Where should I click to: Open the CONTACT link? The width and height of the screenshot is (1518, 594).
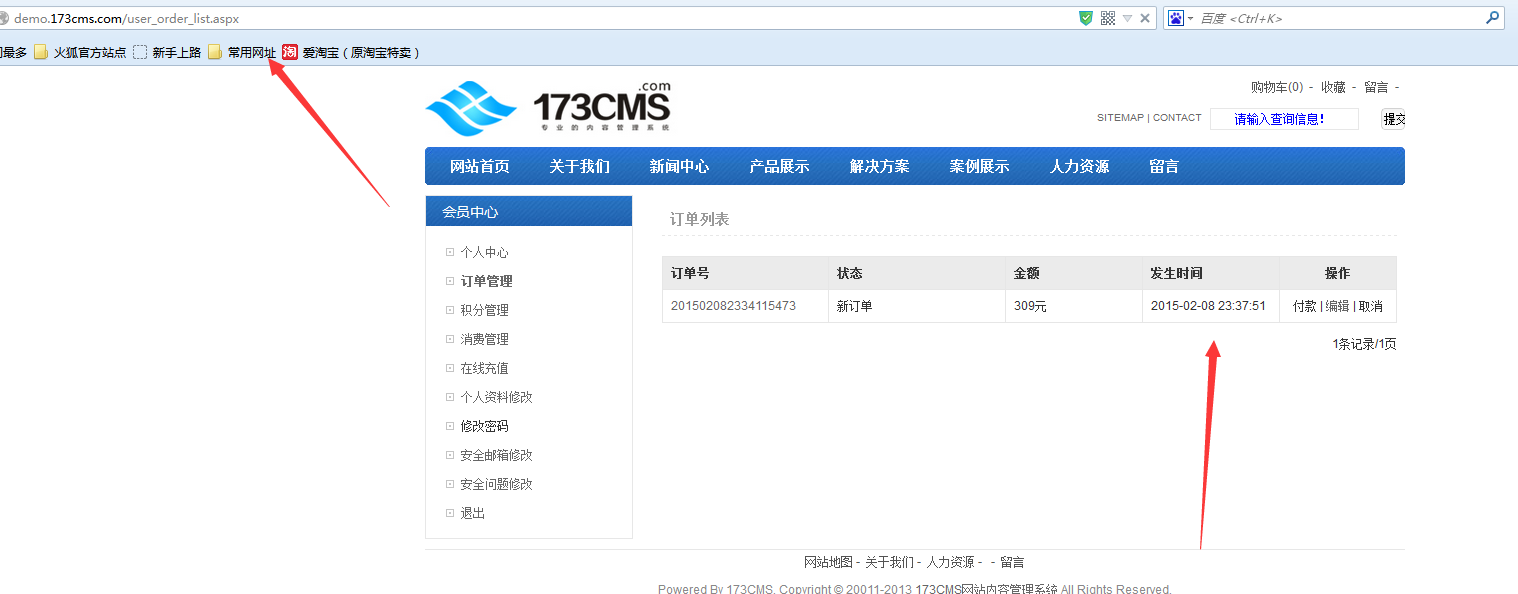[x=1177, y=118]
